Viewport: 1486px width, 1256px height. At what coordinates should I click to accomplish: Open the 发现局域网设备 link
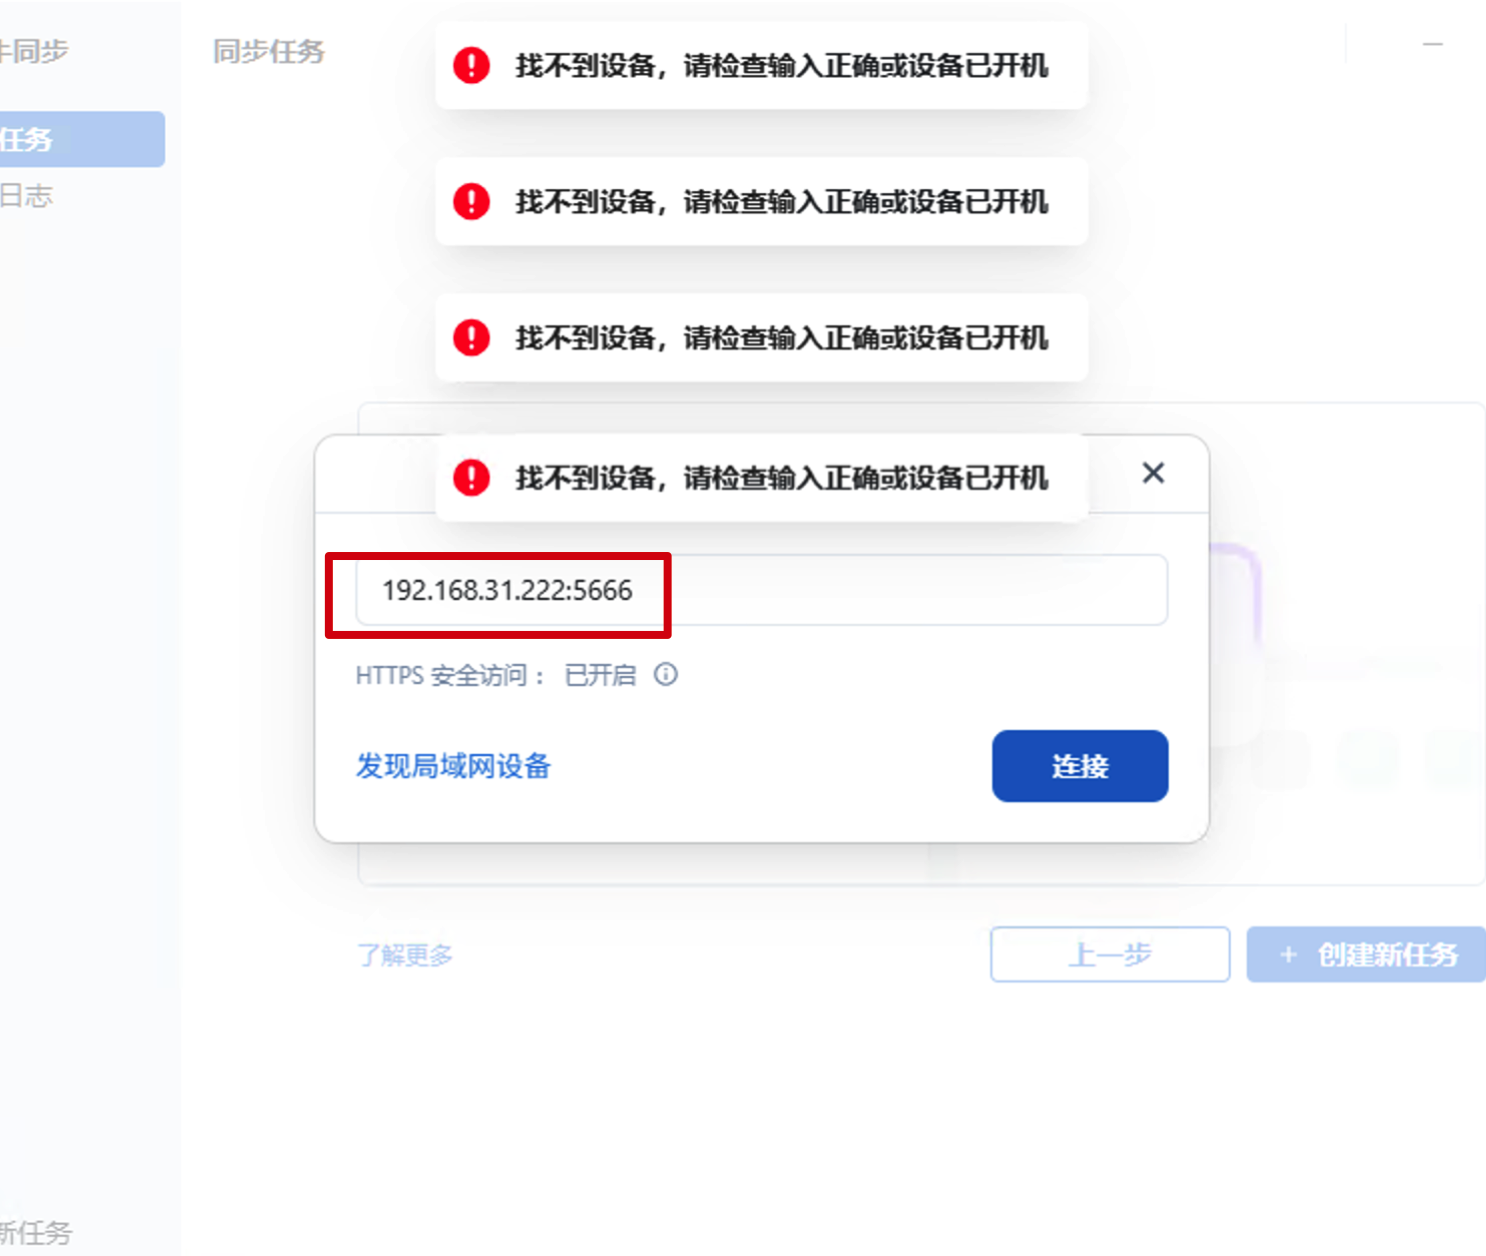coord(453,766)
